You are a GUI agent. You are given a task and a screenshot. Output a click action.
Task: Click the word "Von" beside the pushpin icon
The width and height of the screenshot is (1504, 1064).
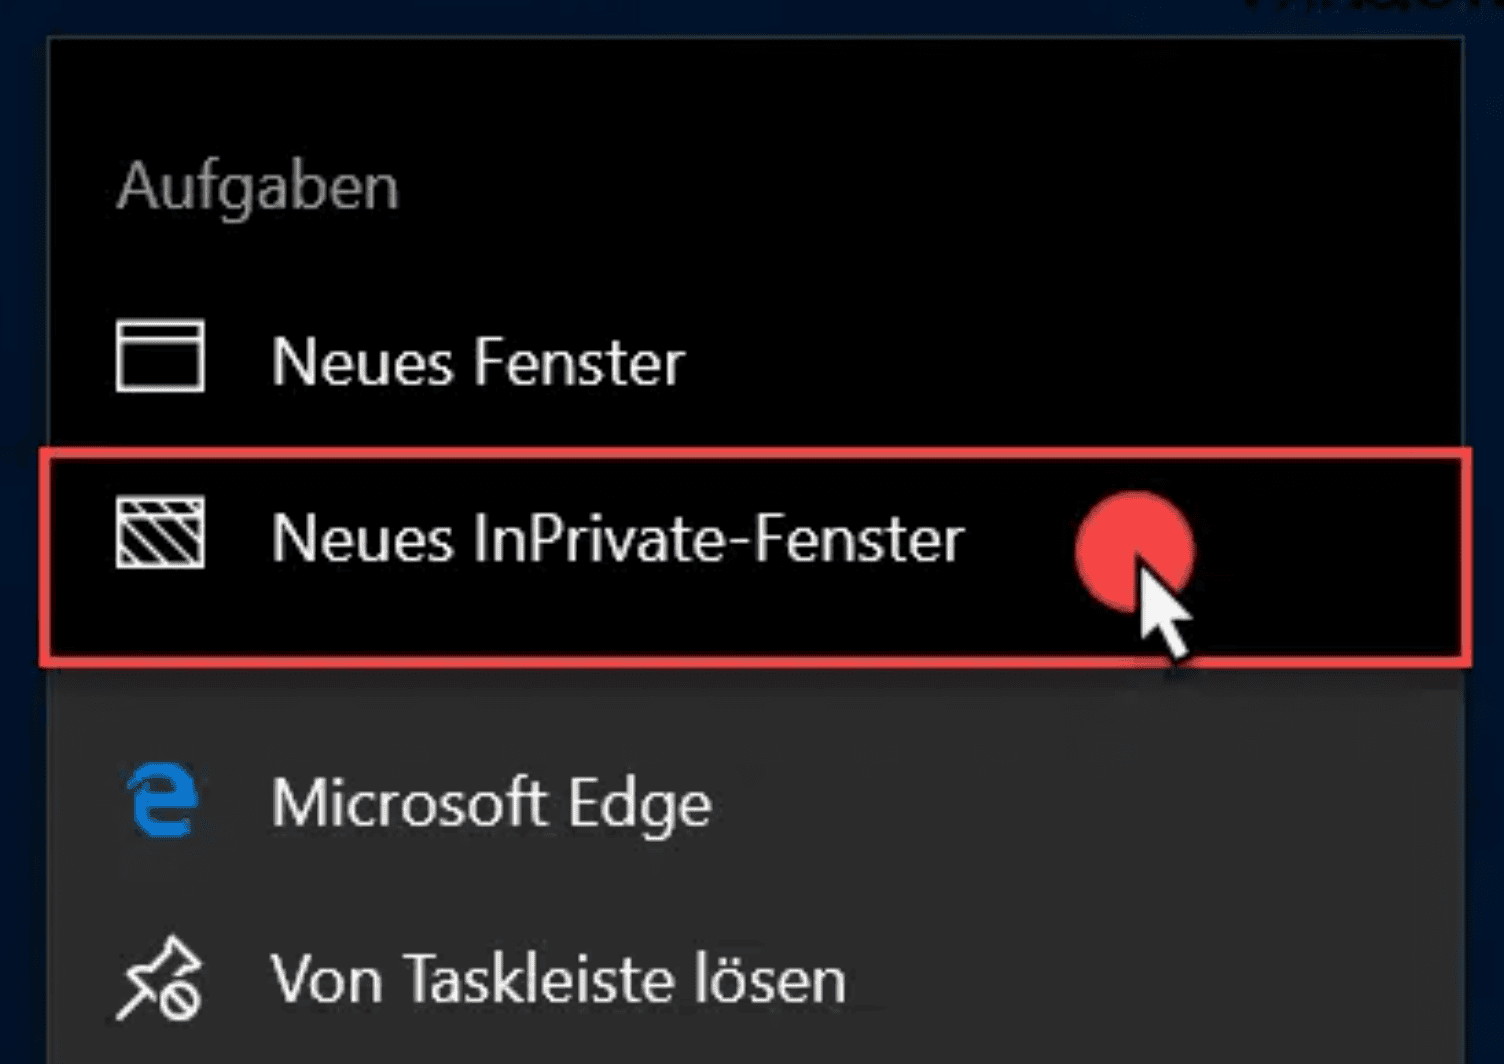(326, 979)
